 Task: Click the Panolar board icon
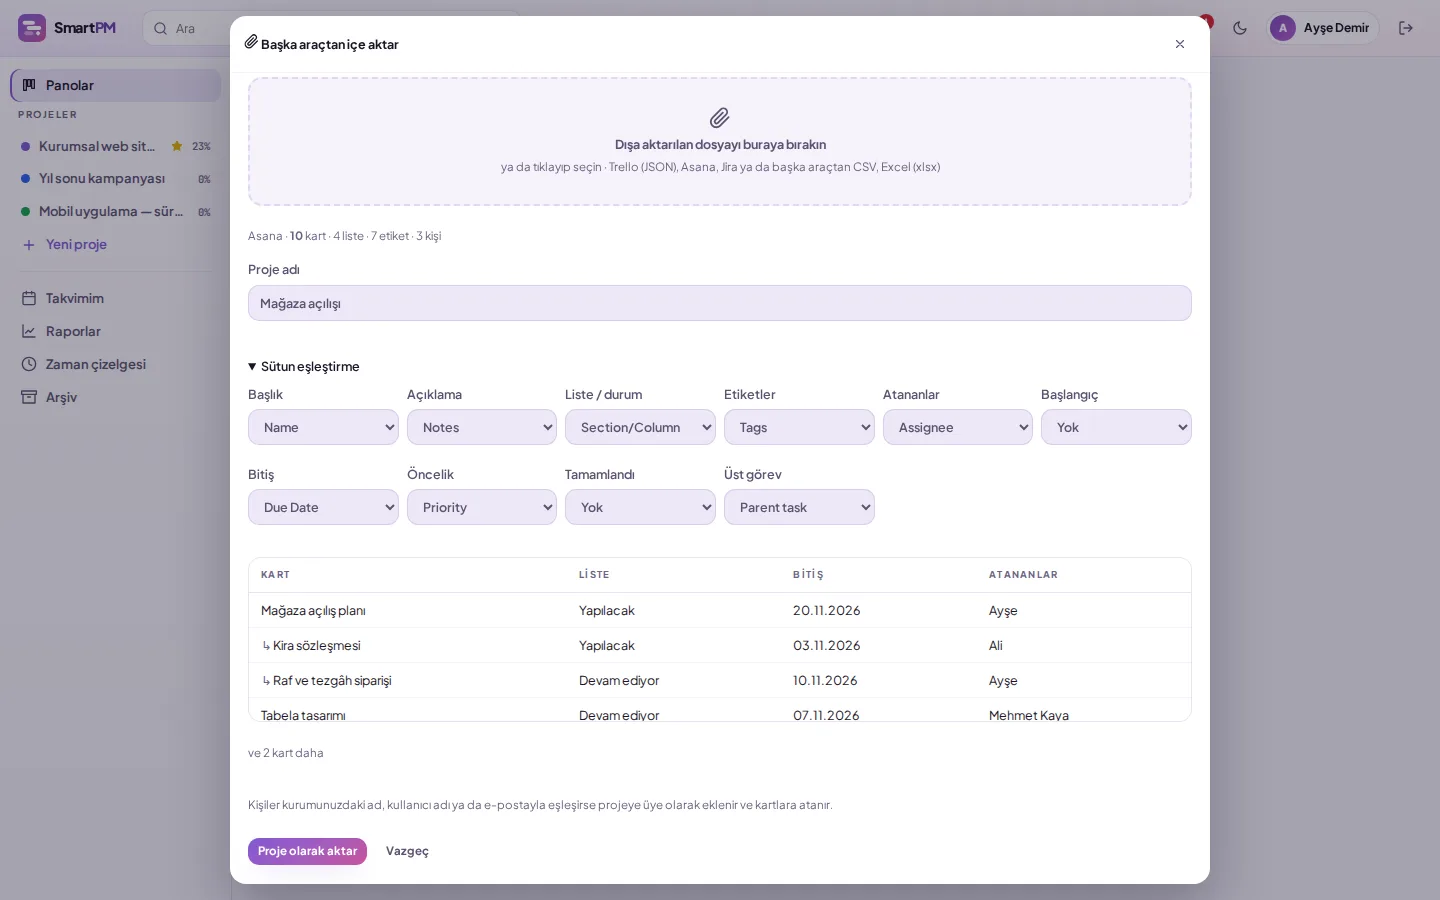[x=29, y=85]
